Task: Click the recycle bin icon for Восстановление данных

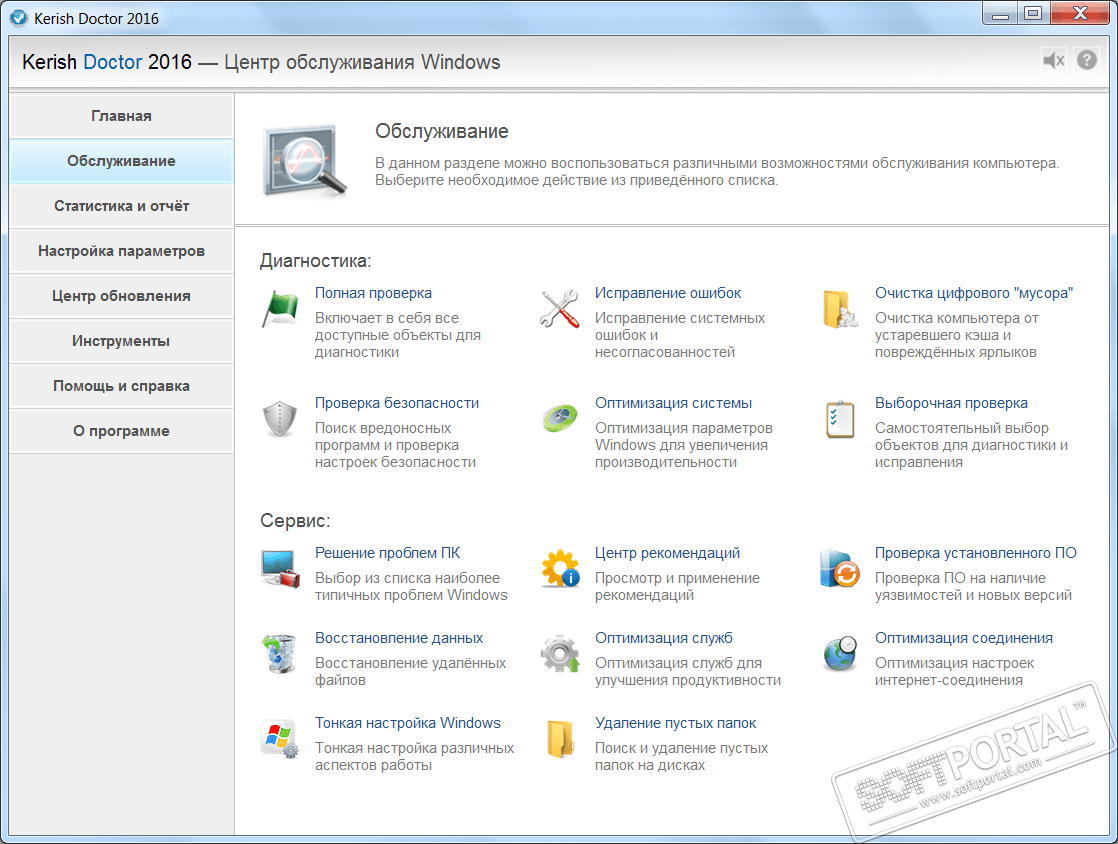Action: (280, 654)
